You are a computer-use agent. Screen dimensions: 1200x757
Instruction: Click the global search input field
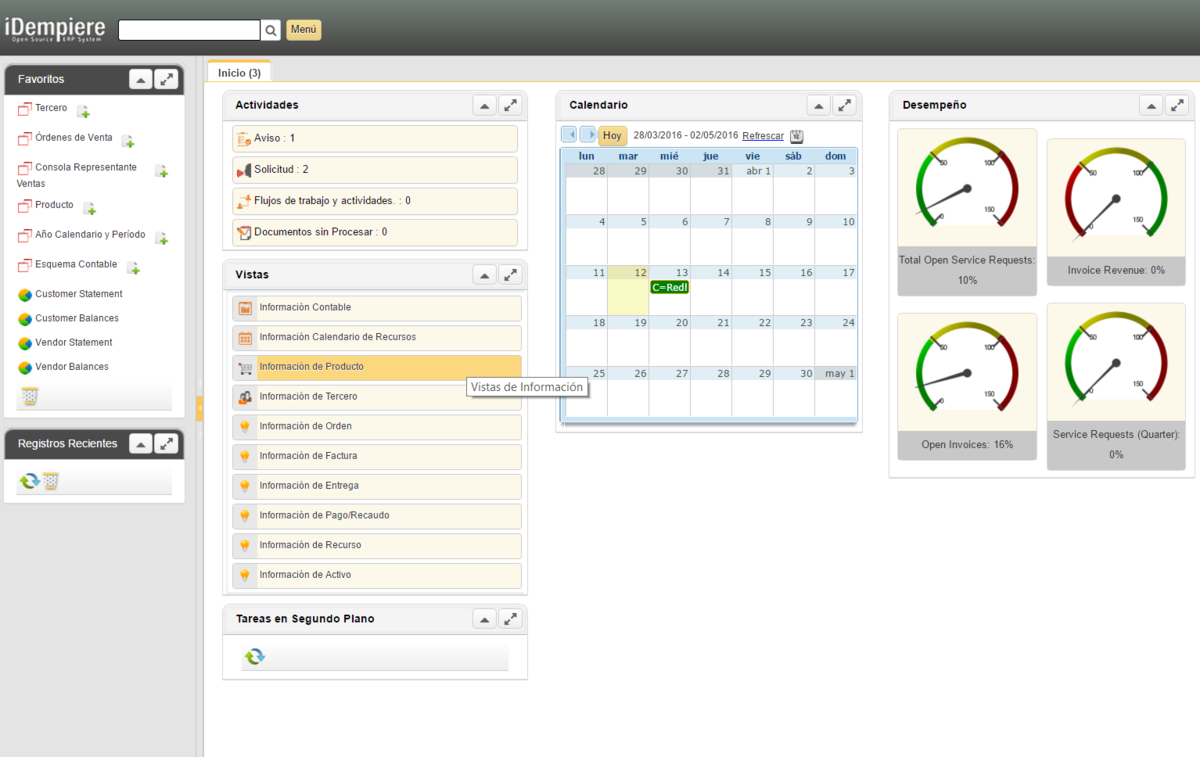[x=189, y=30]
